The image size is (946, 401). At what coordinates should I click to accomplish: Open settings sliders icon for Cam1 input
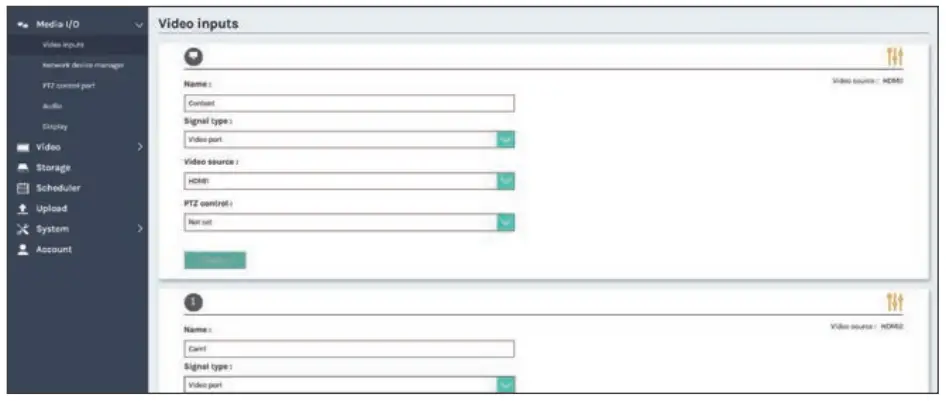pos(895,302)
